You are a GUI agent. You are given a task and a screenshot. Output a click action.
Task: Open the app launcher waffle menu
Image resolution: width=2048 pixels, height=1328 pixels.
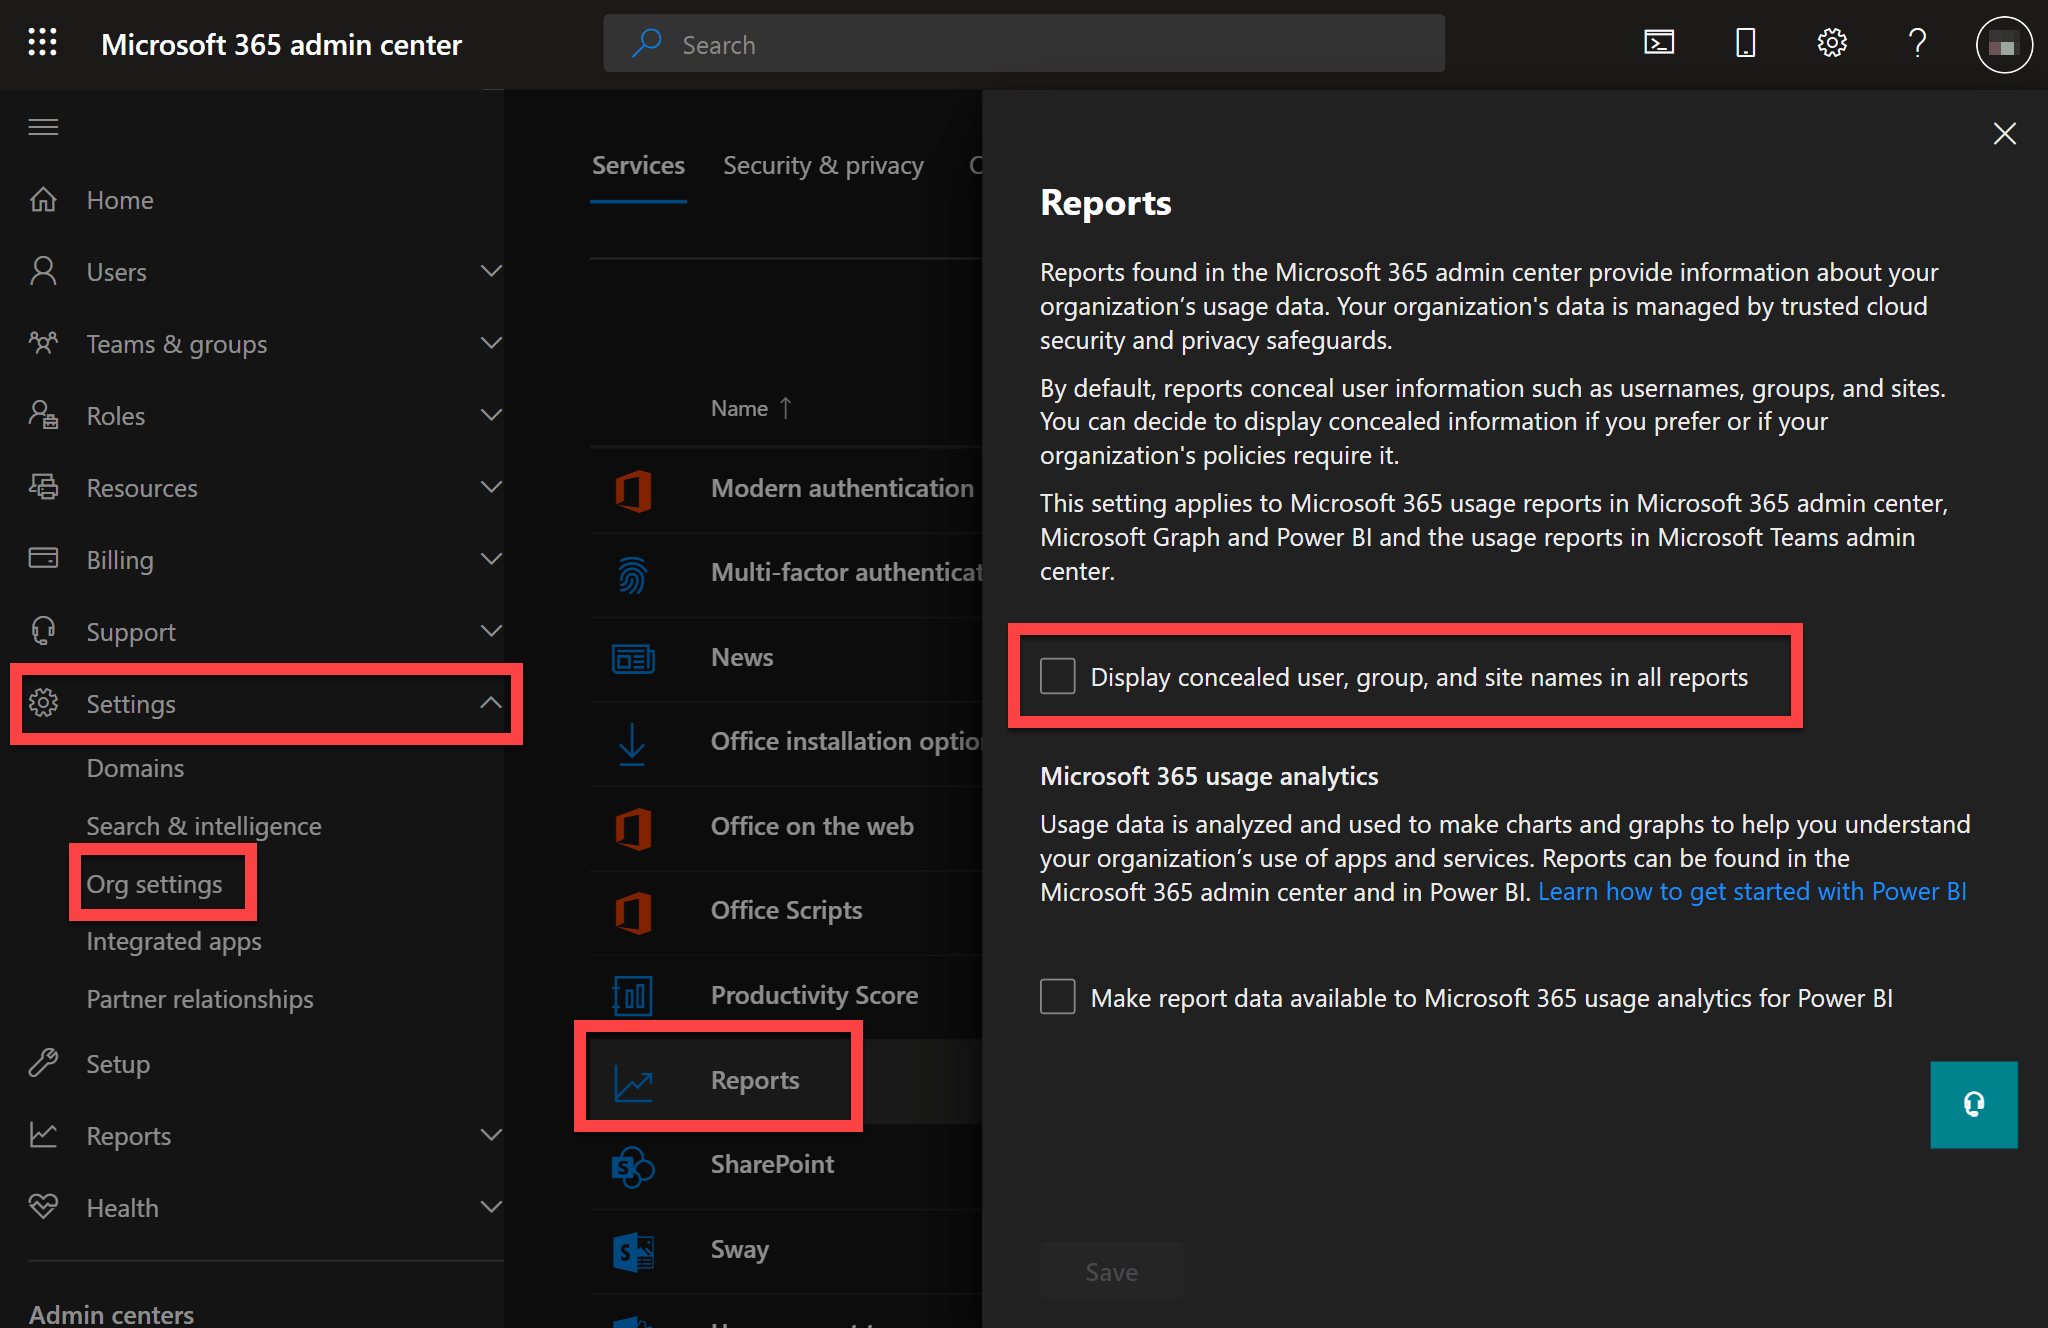point(42,43)
